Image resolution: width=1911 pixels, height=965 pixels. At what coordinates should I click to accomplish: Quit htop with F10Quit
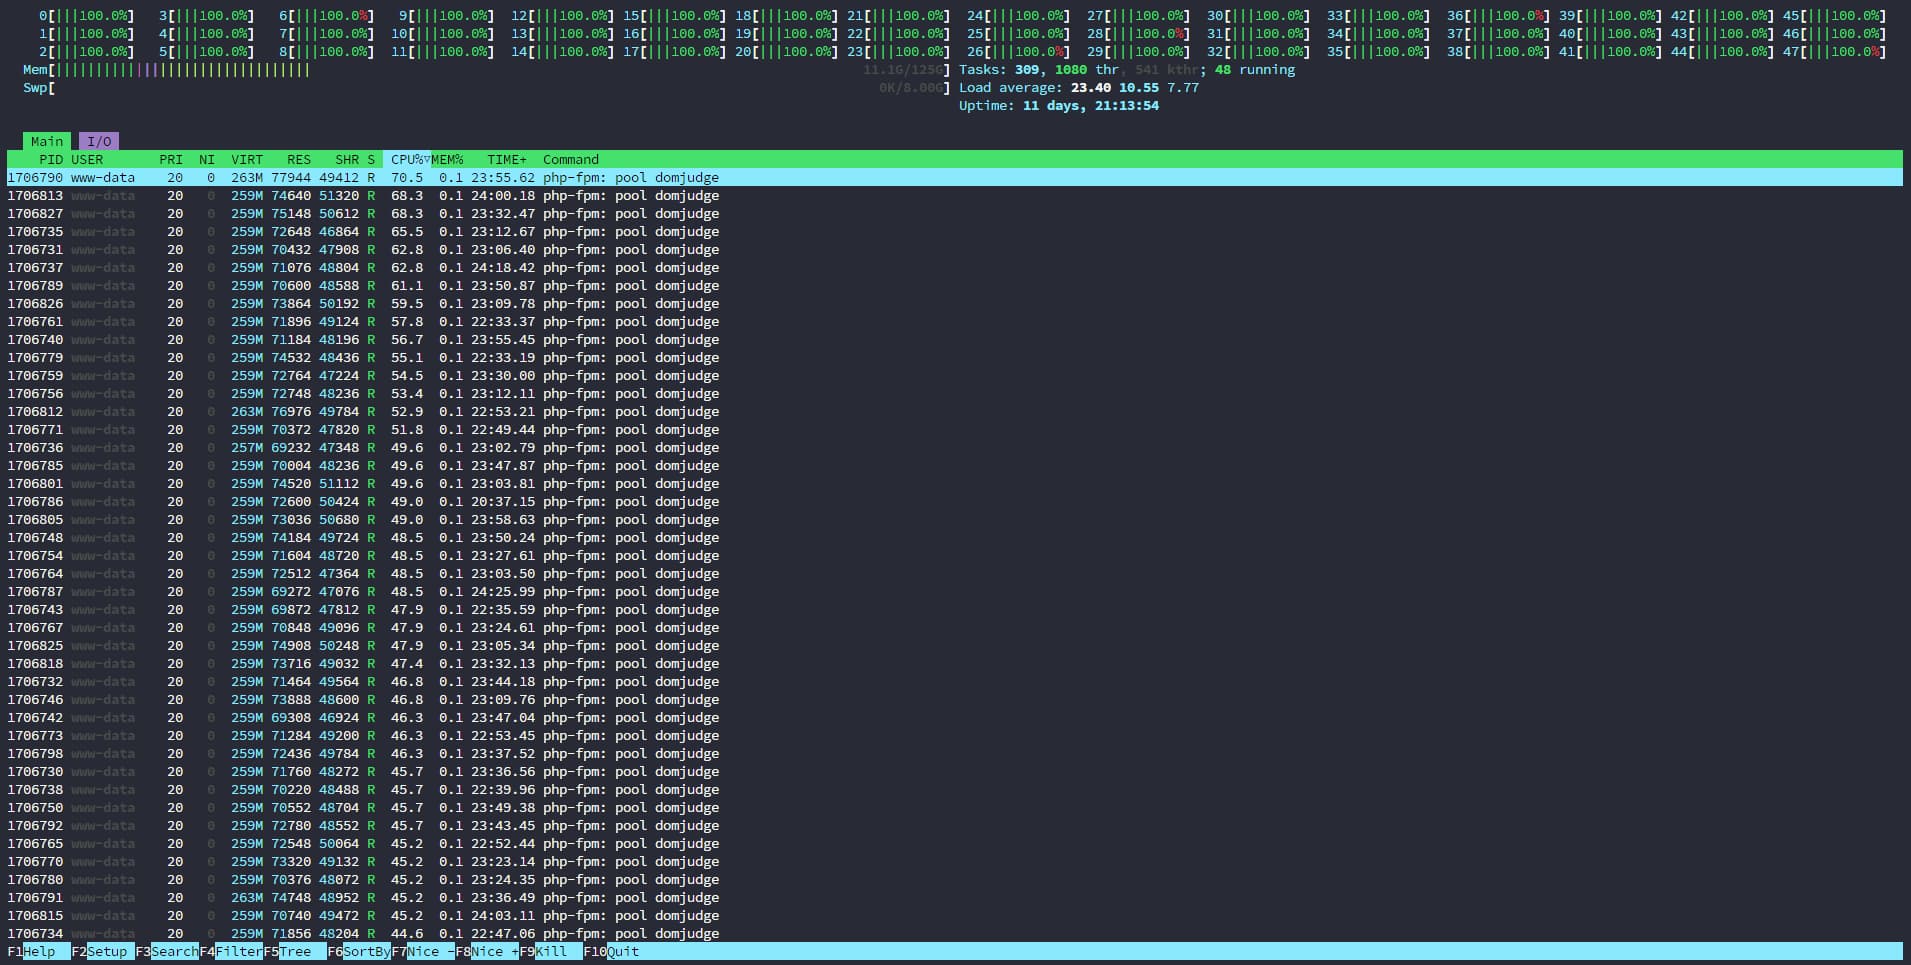pyautogui.click(x=613, y=951)
